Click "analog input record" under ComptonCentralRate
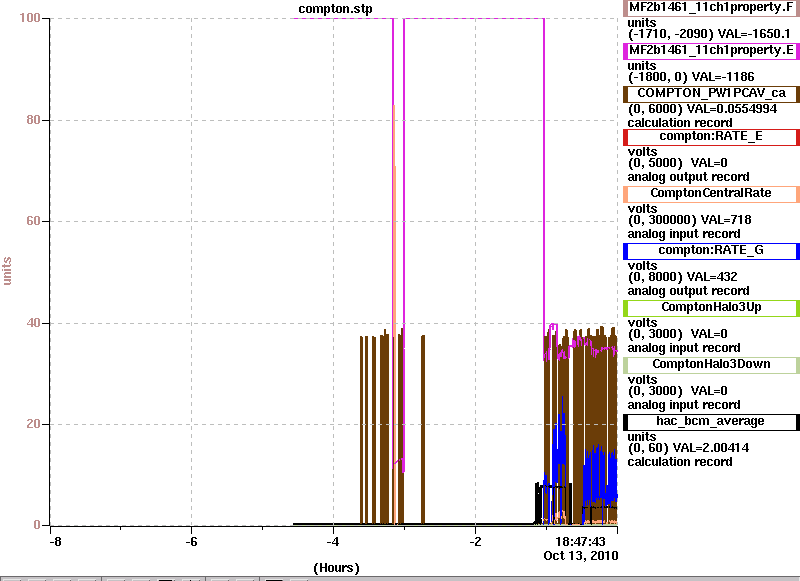800x581 pixels. [x=684, y=234]
